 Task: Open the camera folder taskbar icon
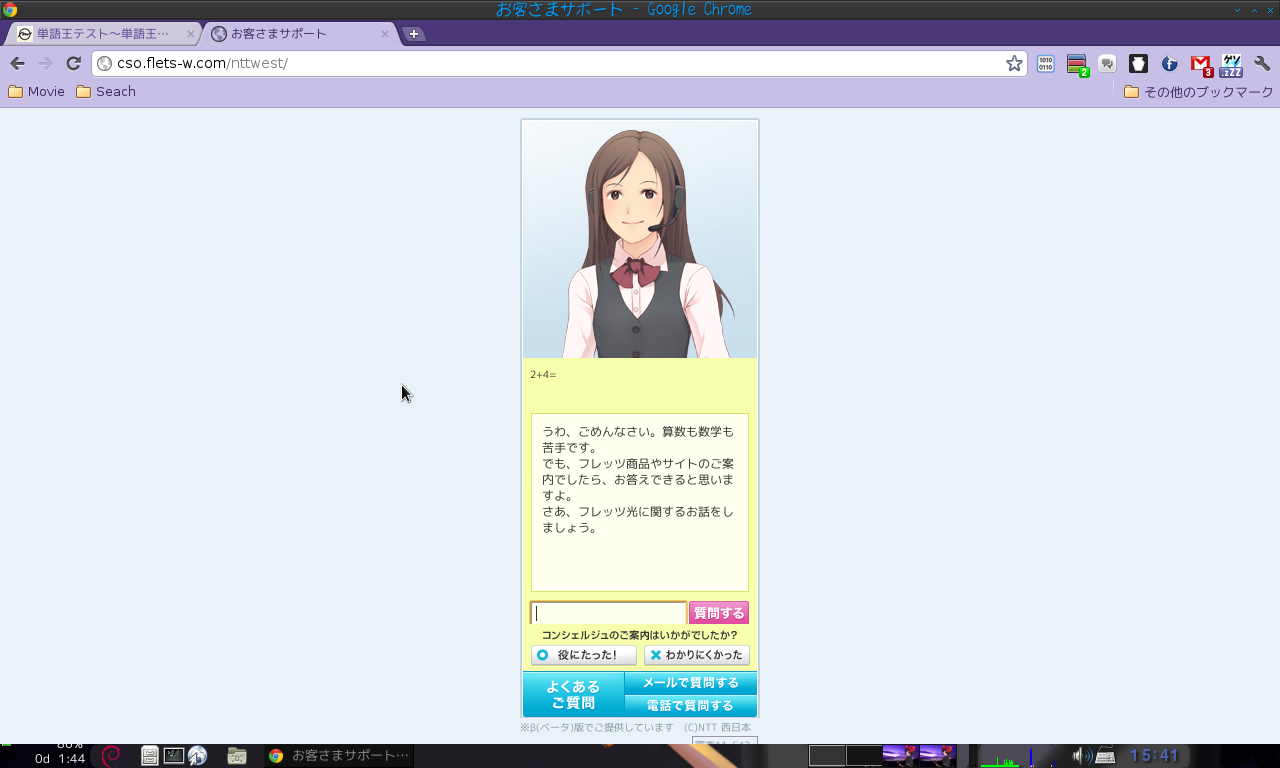click(x=237, y=756)
